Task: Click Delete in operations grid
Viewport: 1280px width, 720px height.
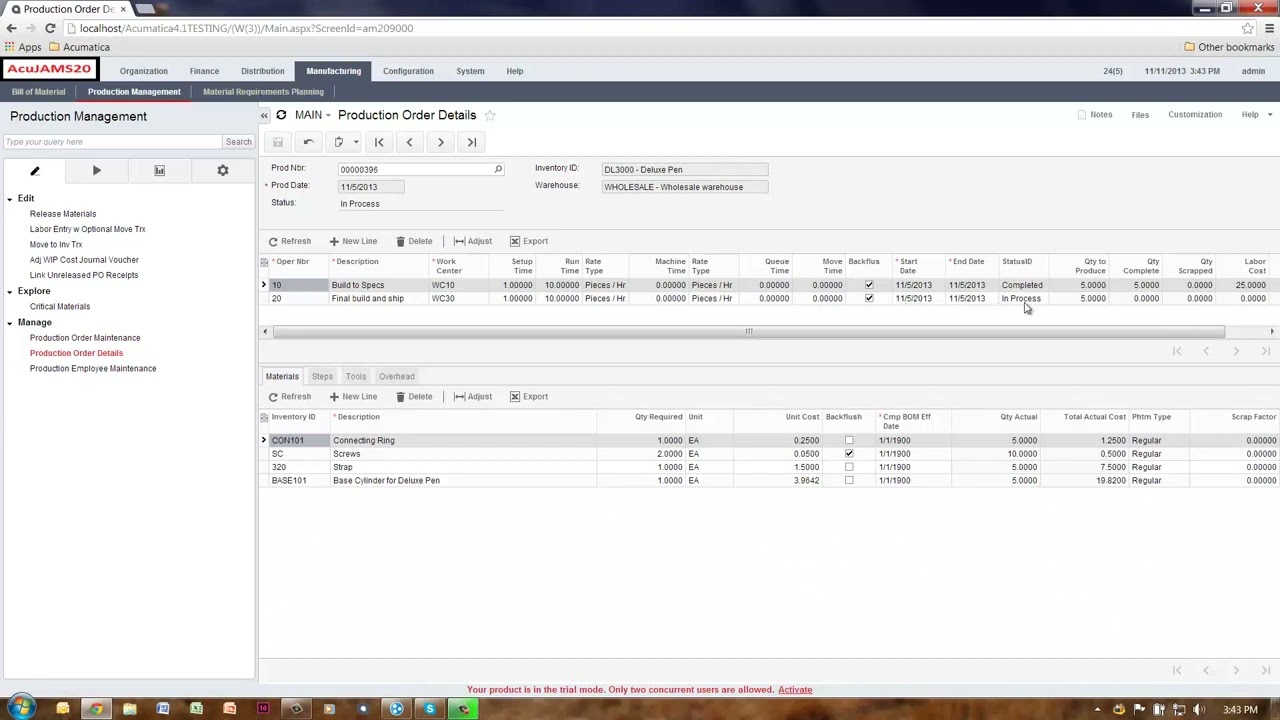Action: tap(414, 241)
